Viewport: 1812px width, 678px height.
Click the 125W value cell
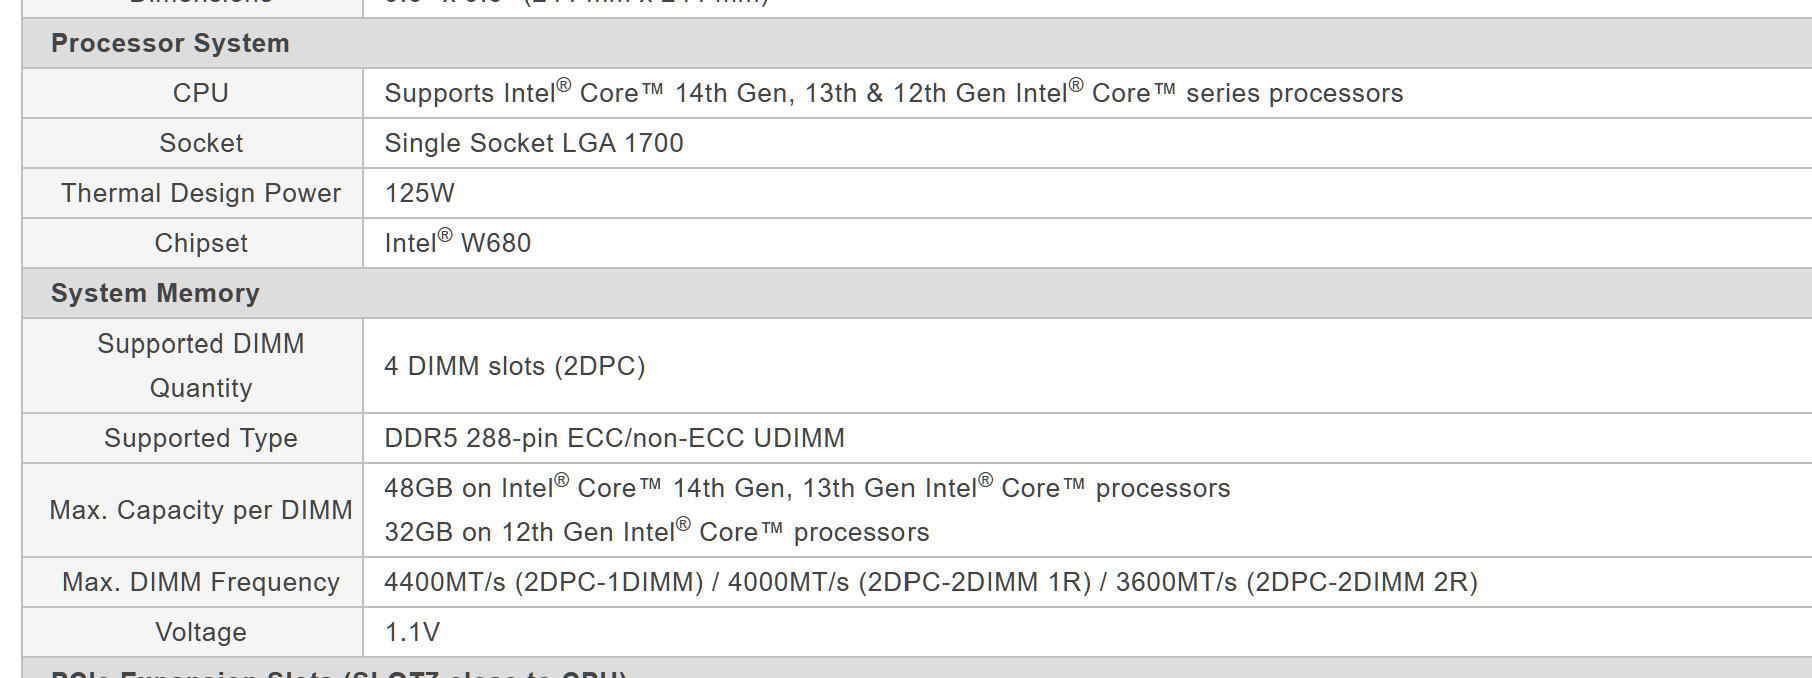coord(419,194)
